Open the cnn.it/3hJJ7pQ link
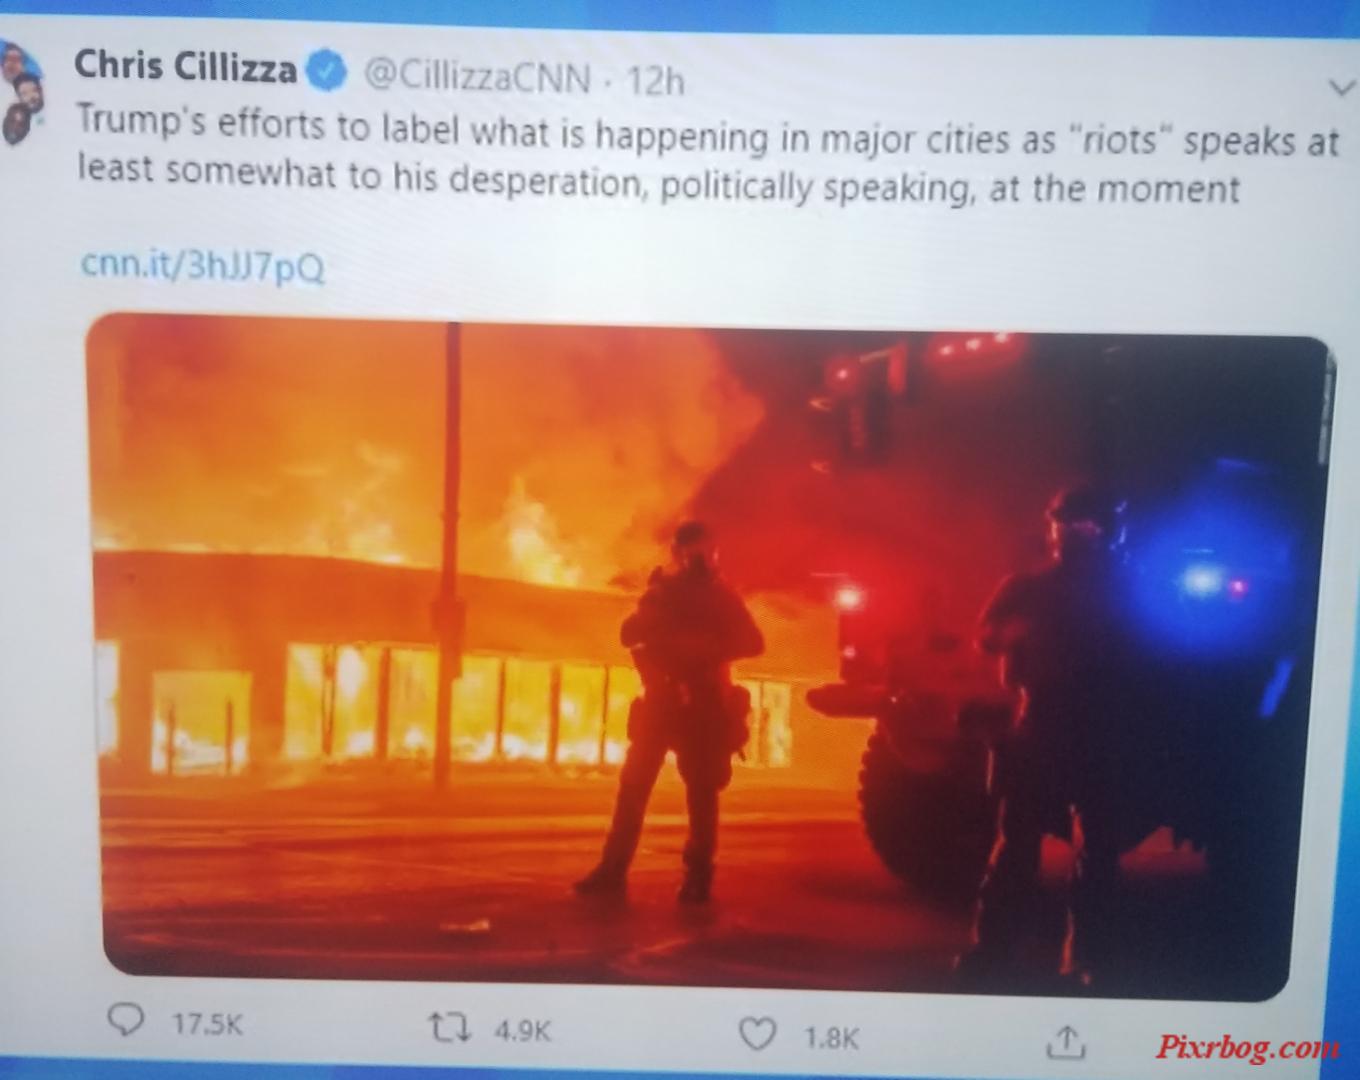This screenshot has width=1360, height=1080. (203, 266)
